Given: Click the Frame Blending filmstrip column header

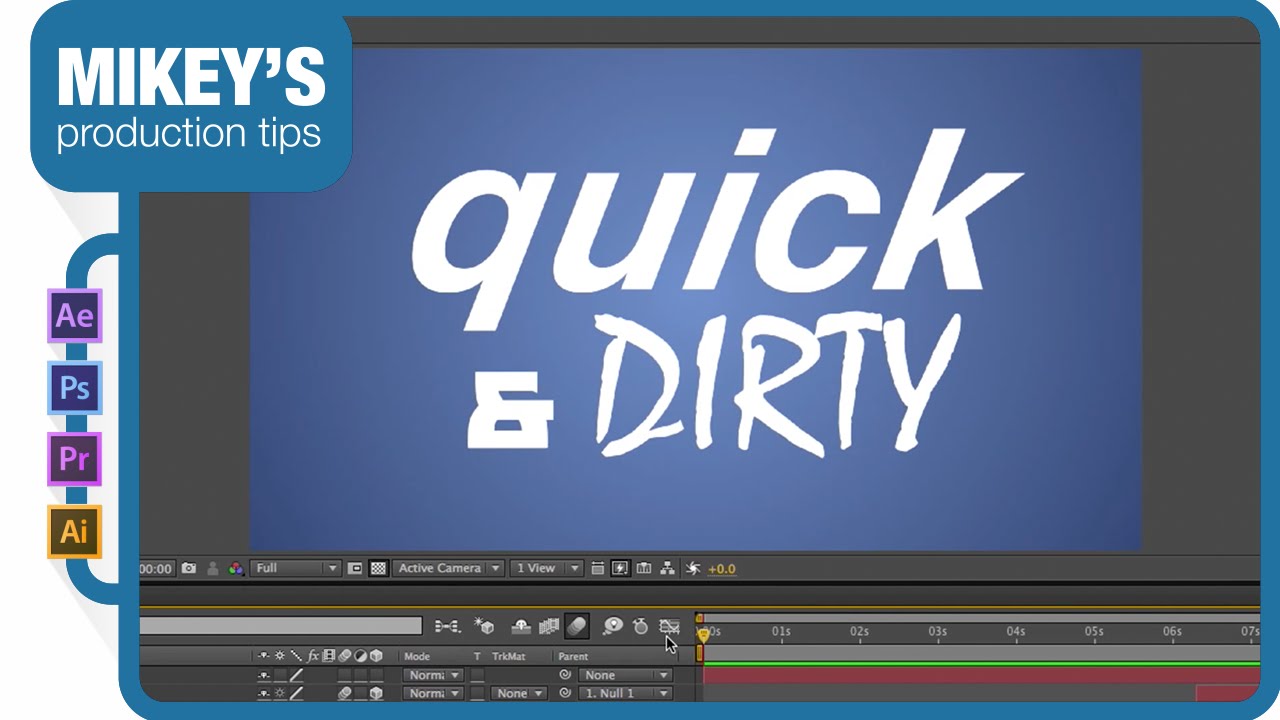Looking at the screenshot, I should pyautogui.click(x=329, y=656).
